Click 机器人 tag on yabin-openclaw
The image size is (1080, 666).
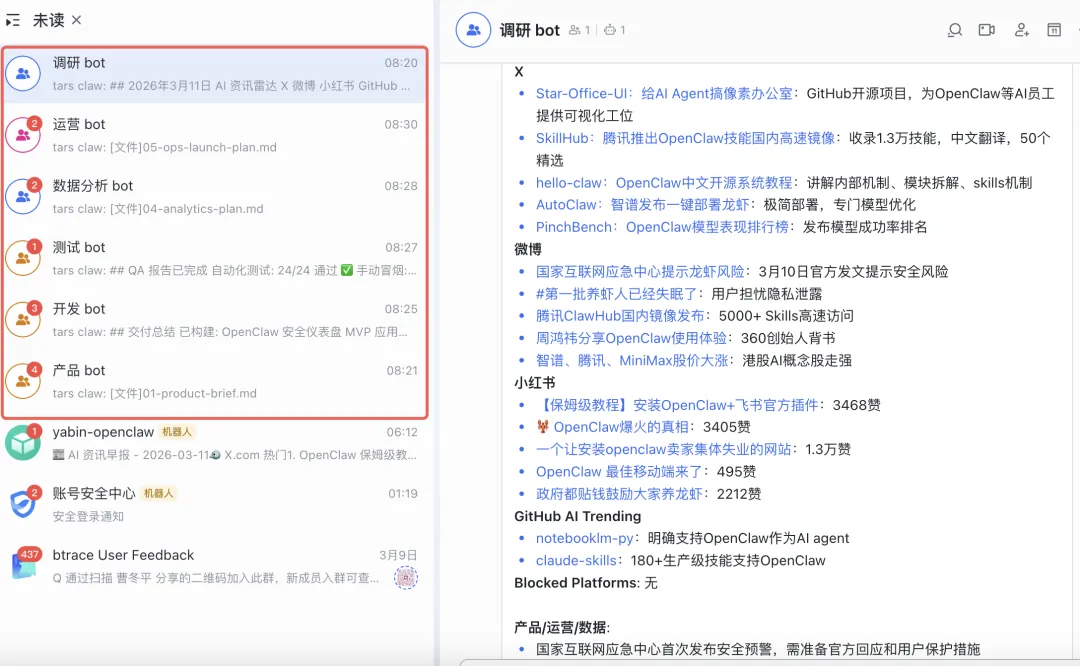click(x=177, y=432)
